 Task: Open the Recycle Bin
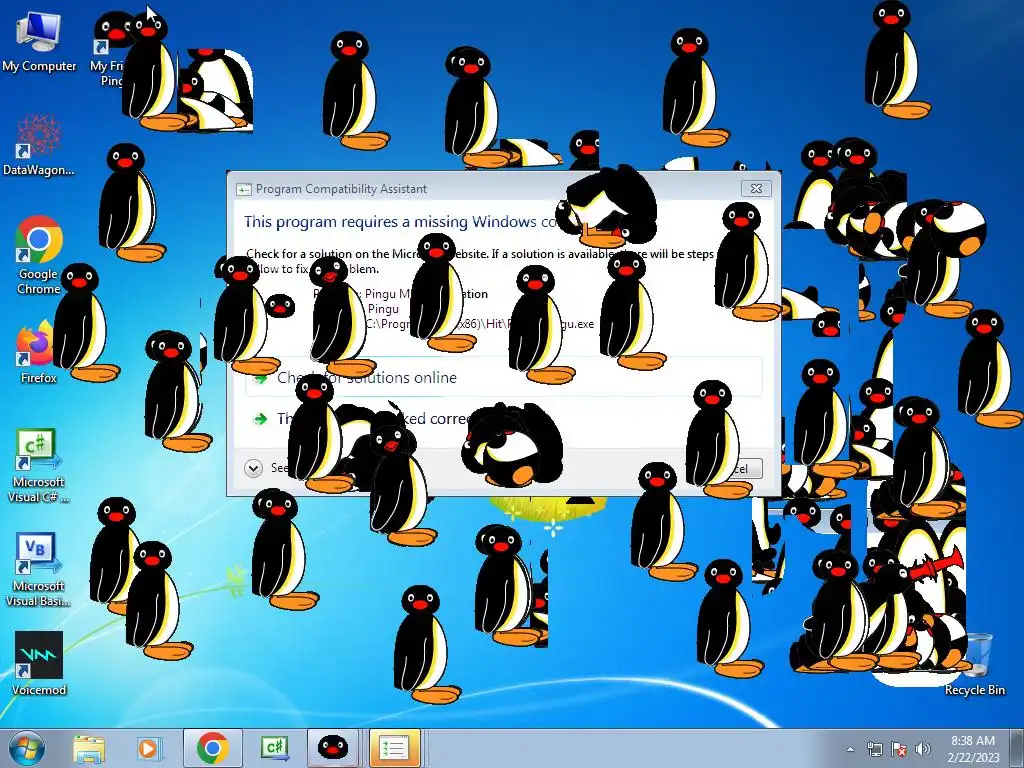[974, 664]
